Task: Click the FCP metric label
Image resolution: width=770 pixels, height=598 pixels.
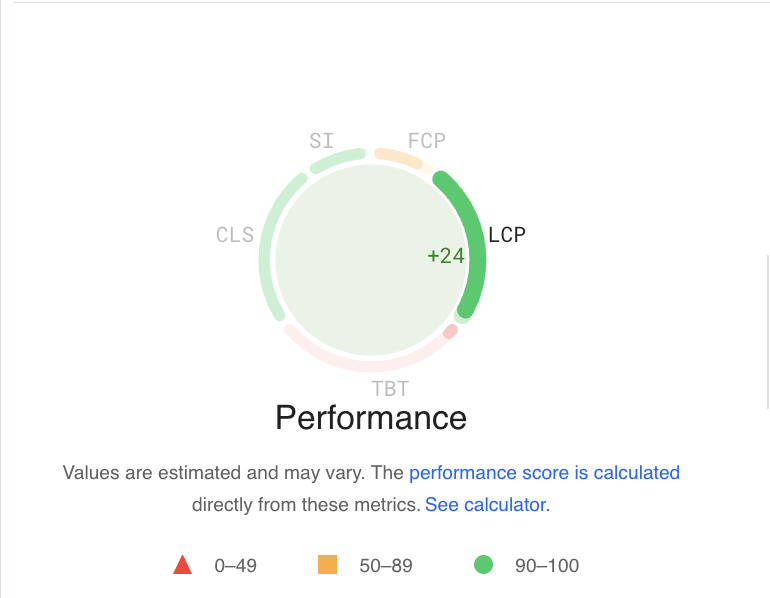Action: [x=427, y=140]
